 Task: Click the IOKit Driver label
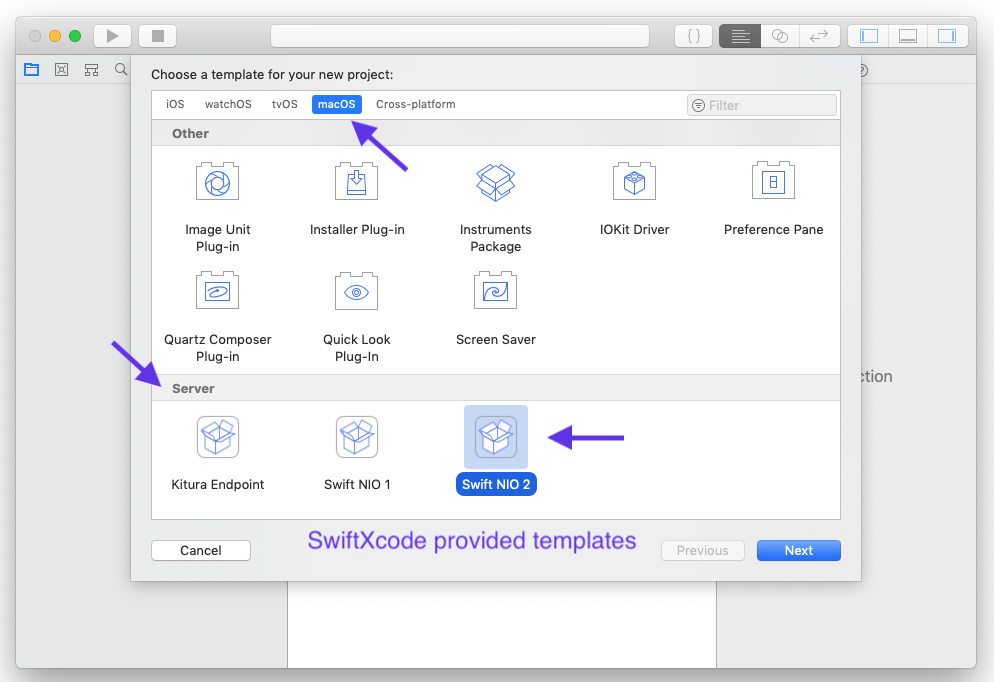[635, 229]
